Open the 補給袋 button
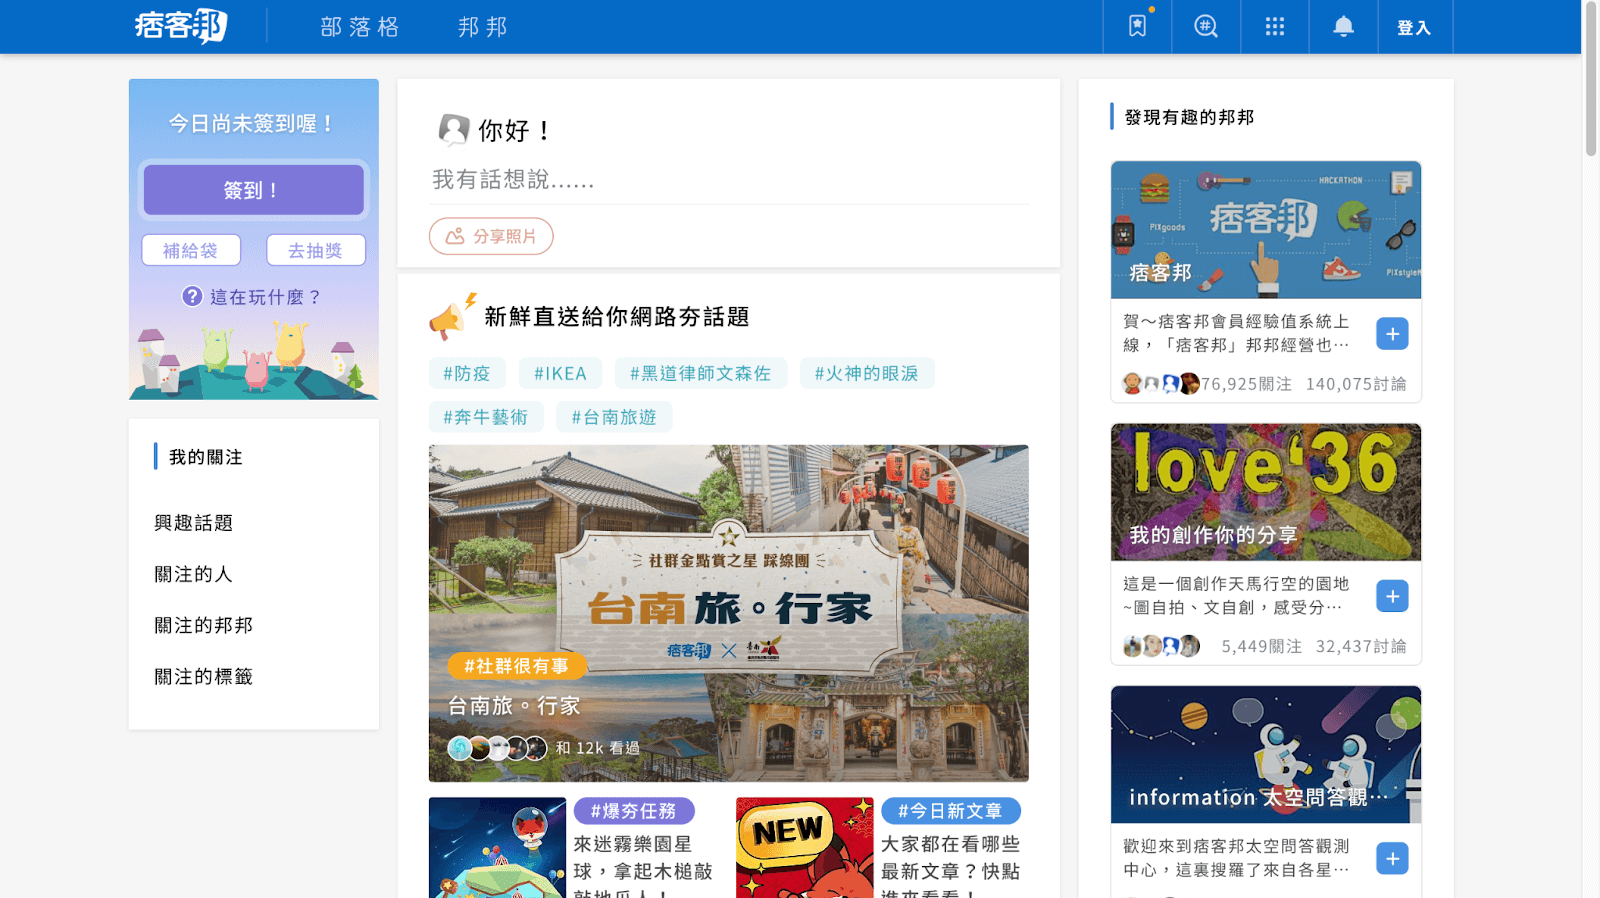The image size is (1600, 898). [x=191, y=250]
